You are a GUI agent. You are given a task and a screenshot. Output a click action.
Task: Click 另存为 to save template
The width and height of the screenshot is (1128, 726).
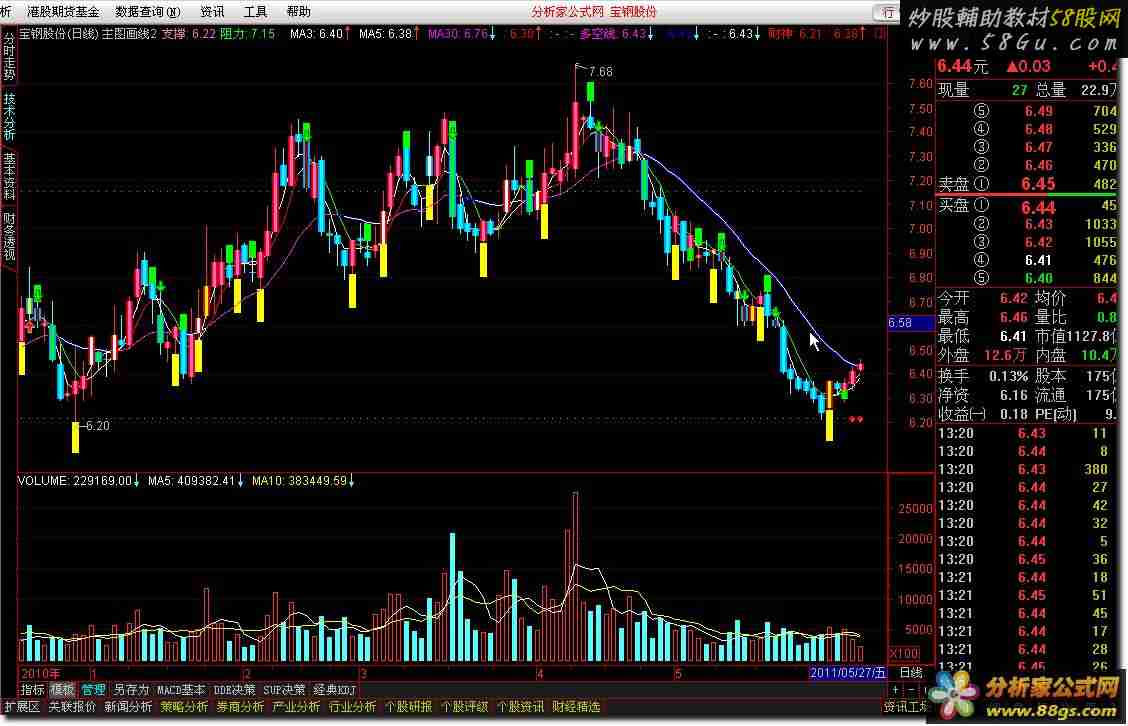130,689
